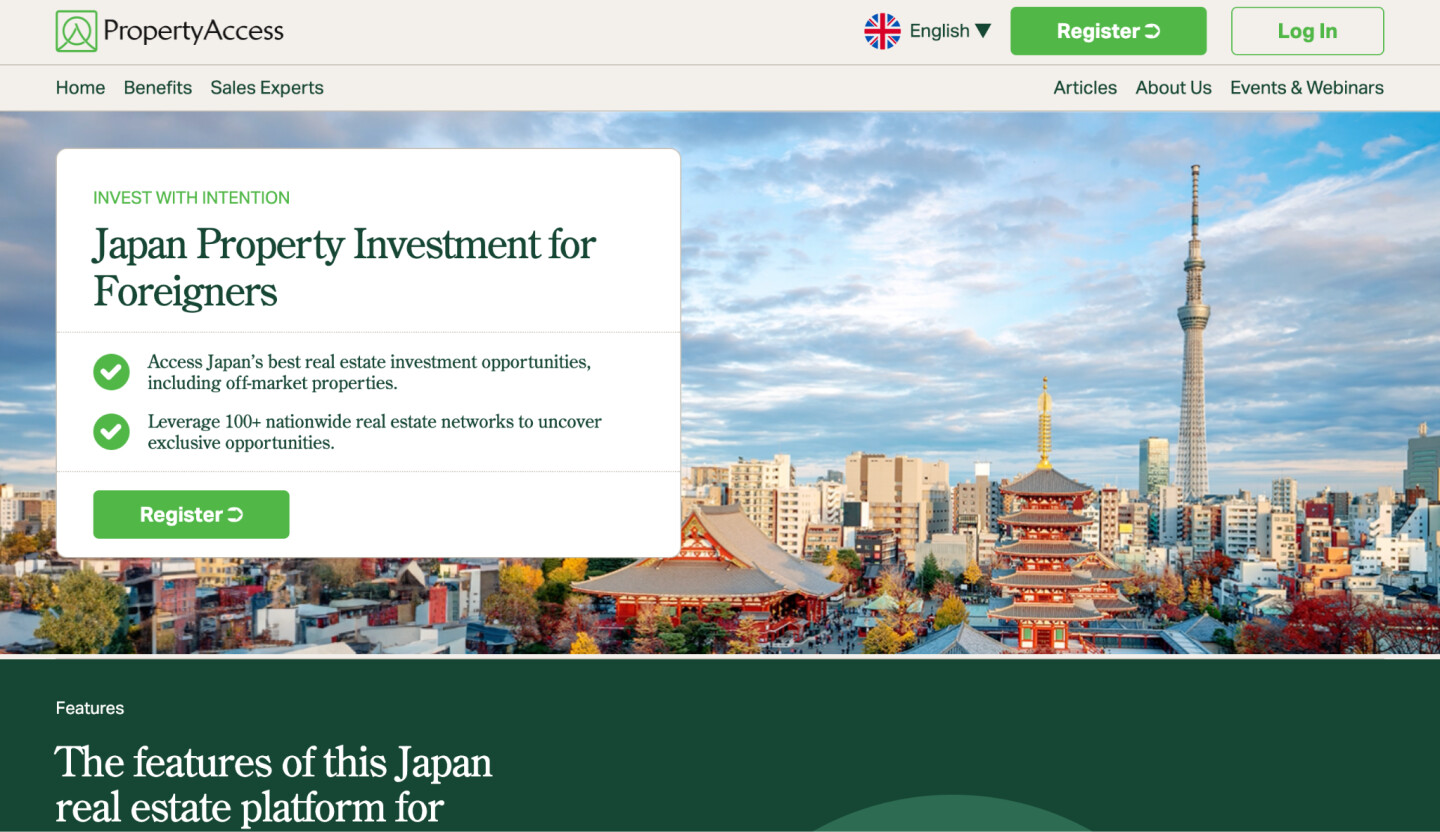This screenshot has width=1440, height=832.
Task: Open the About Us menu item
Action: pos(1173,88)
